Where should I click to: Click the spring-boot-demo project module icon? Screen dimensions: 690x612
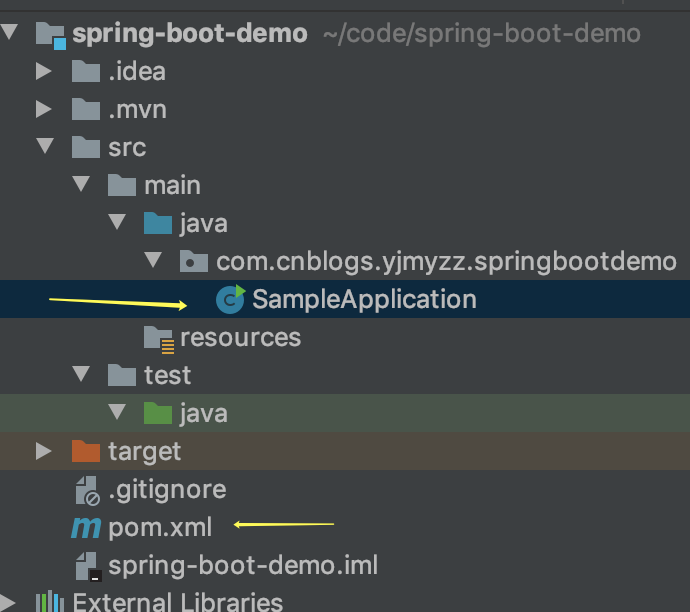[51, 35]
